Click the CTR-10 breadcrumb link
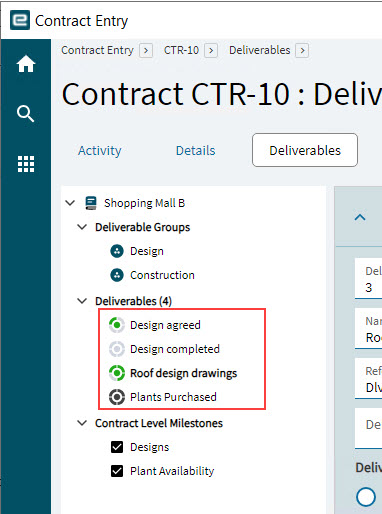Viewport: 382px width, 514px height. pos(181,50)
